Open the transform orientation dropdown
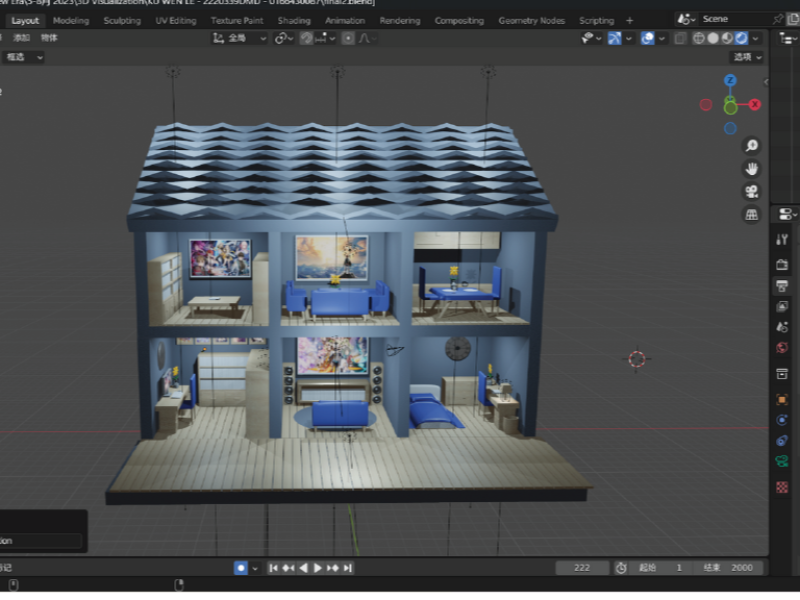 pos(240,38)
